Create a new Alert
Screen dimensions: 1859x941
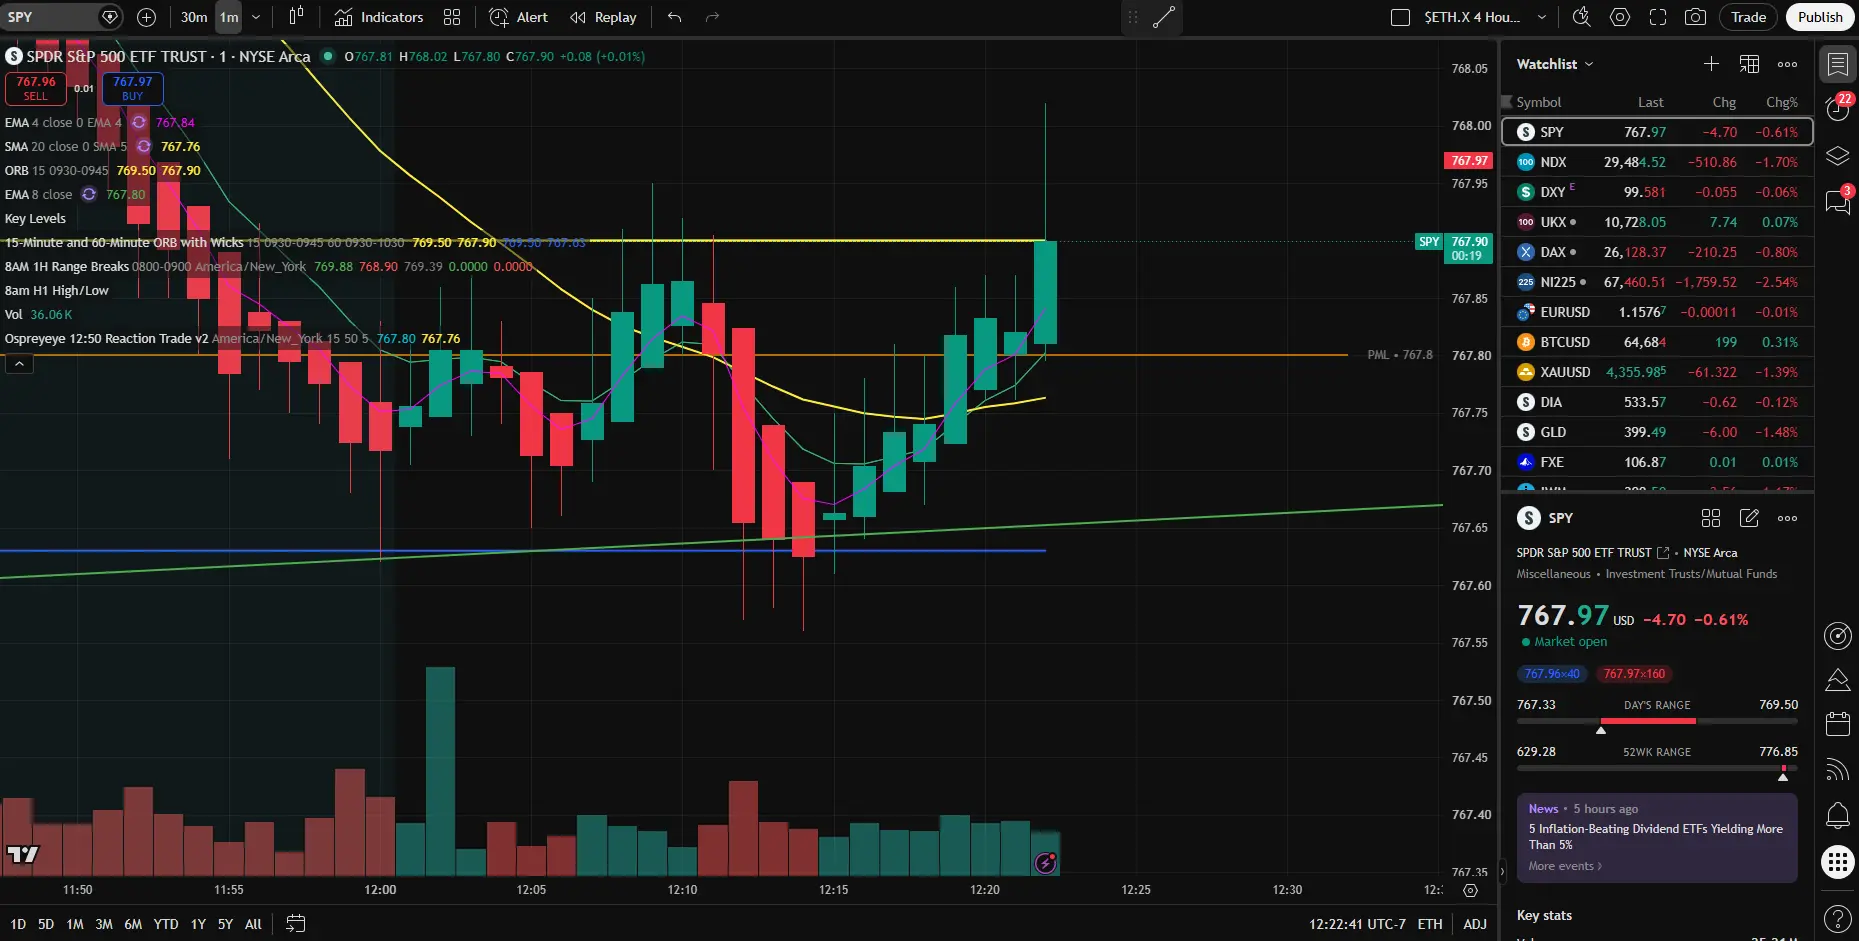pos(518,17)
